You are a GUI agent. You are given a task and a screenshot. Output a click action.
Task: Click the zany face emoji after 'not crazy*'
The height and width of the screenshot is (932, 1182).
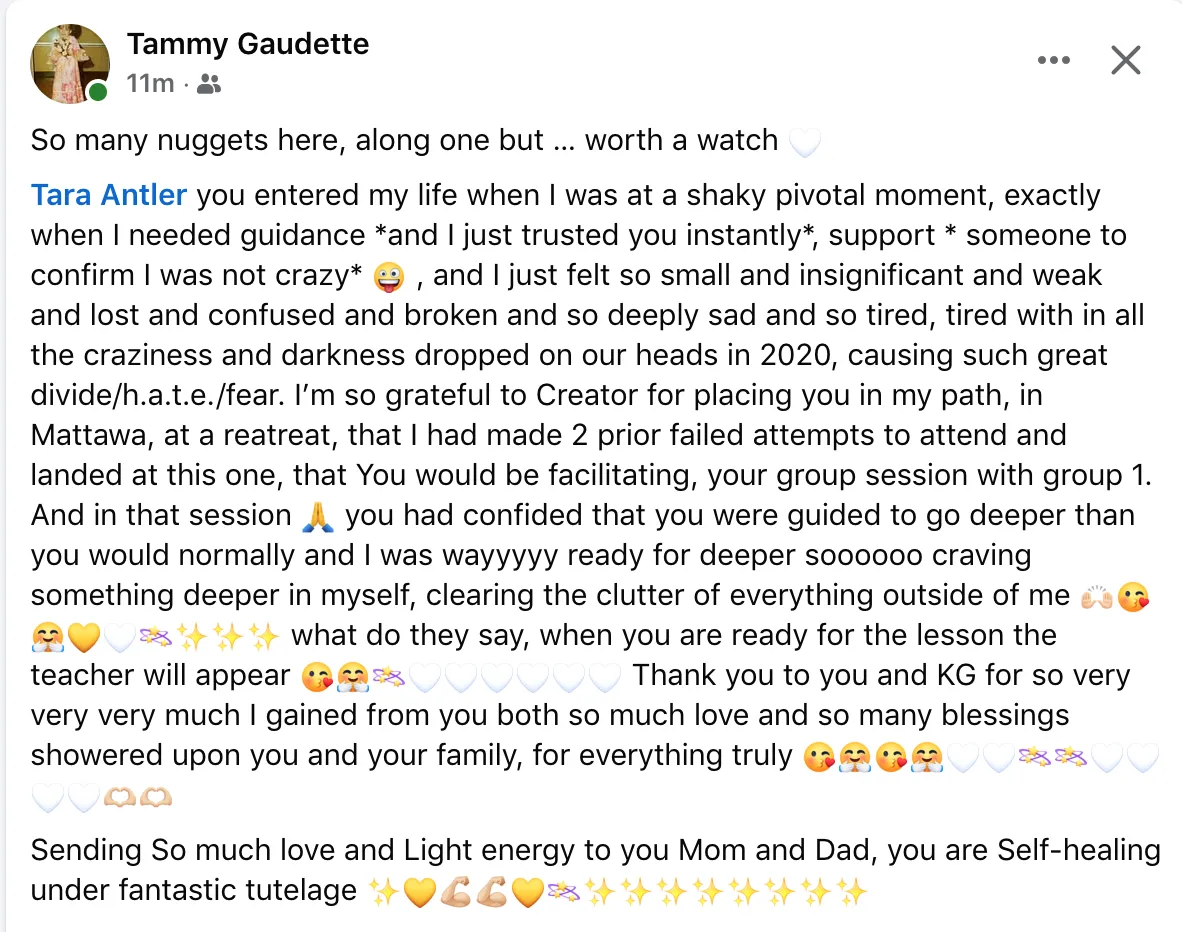[x=389, y=277]
